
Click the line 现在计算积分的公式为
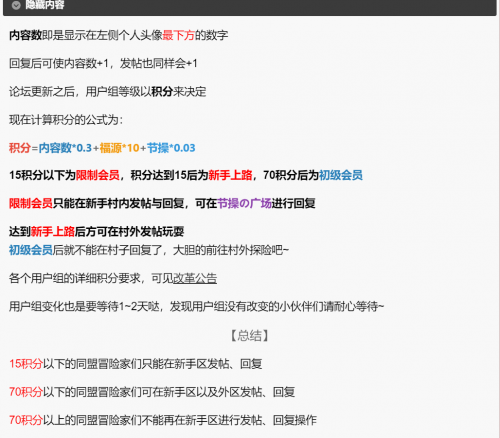click(66, 120)
